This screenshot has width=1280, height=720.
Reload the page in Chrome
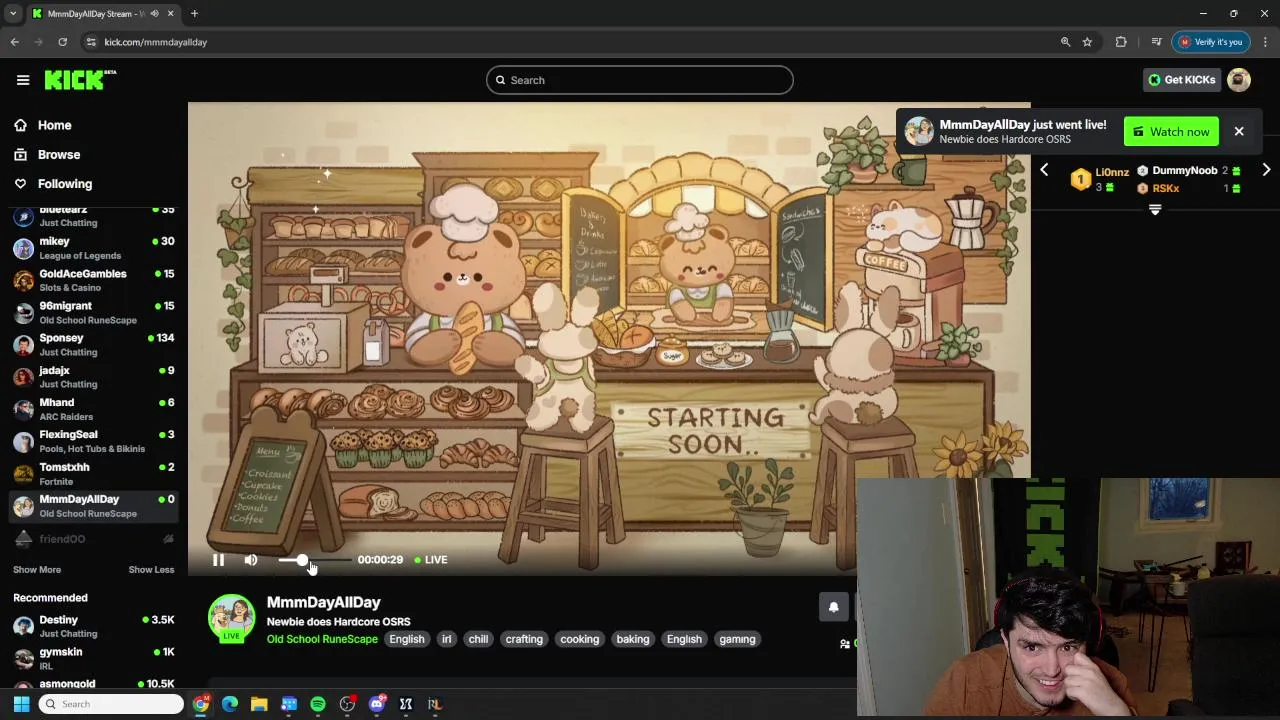pyautogui.click(x=62, y=42)
